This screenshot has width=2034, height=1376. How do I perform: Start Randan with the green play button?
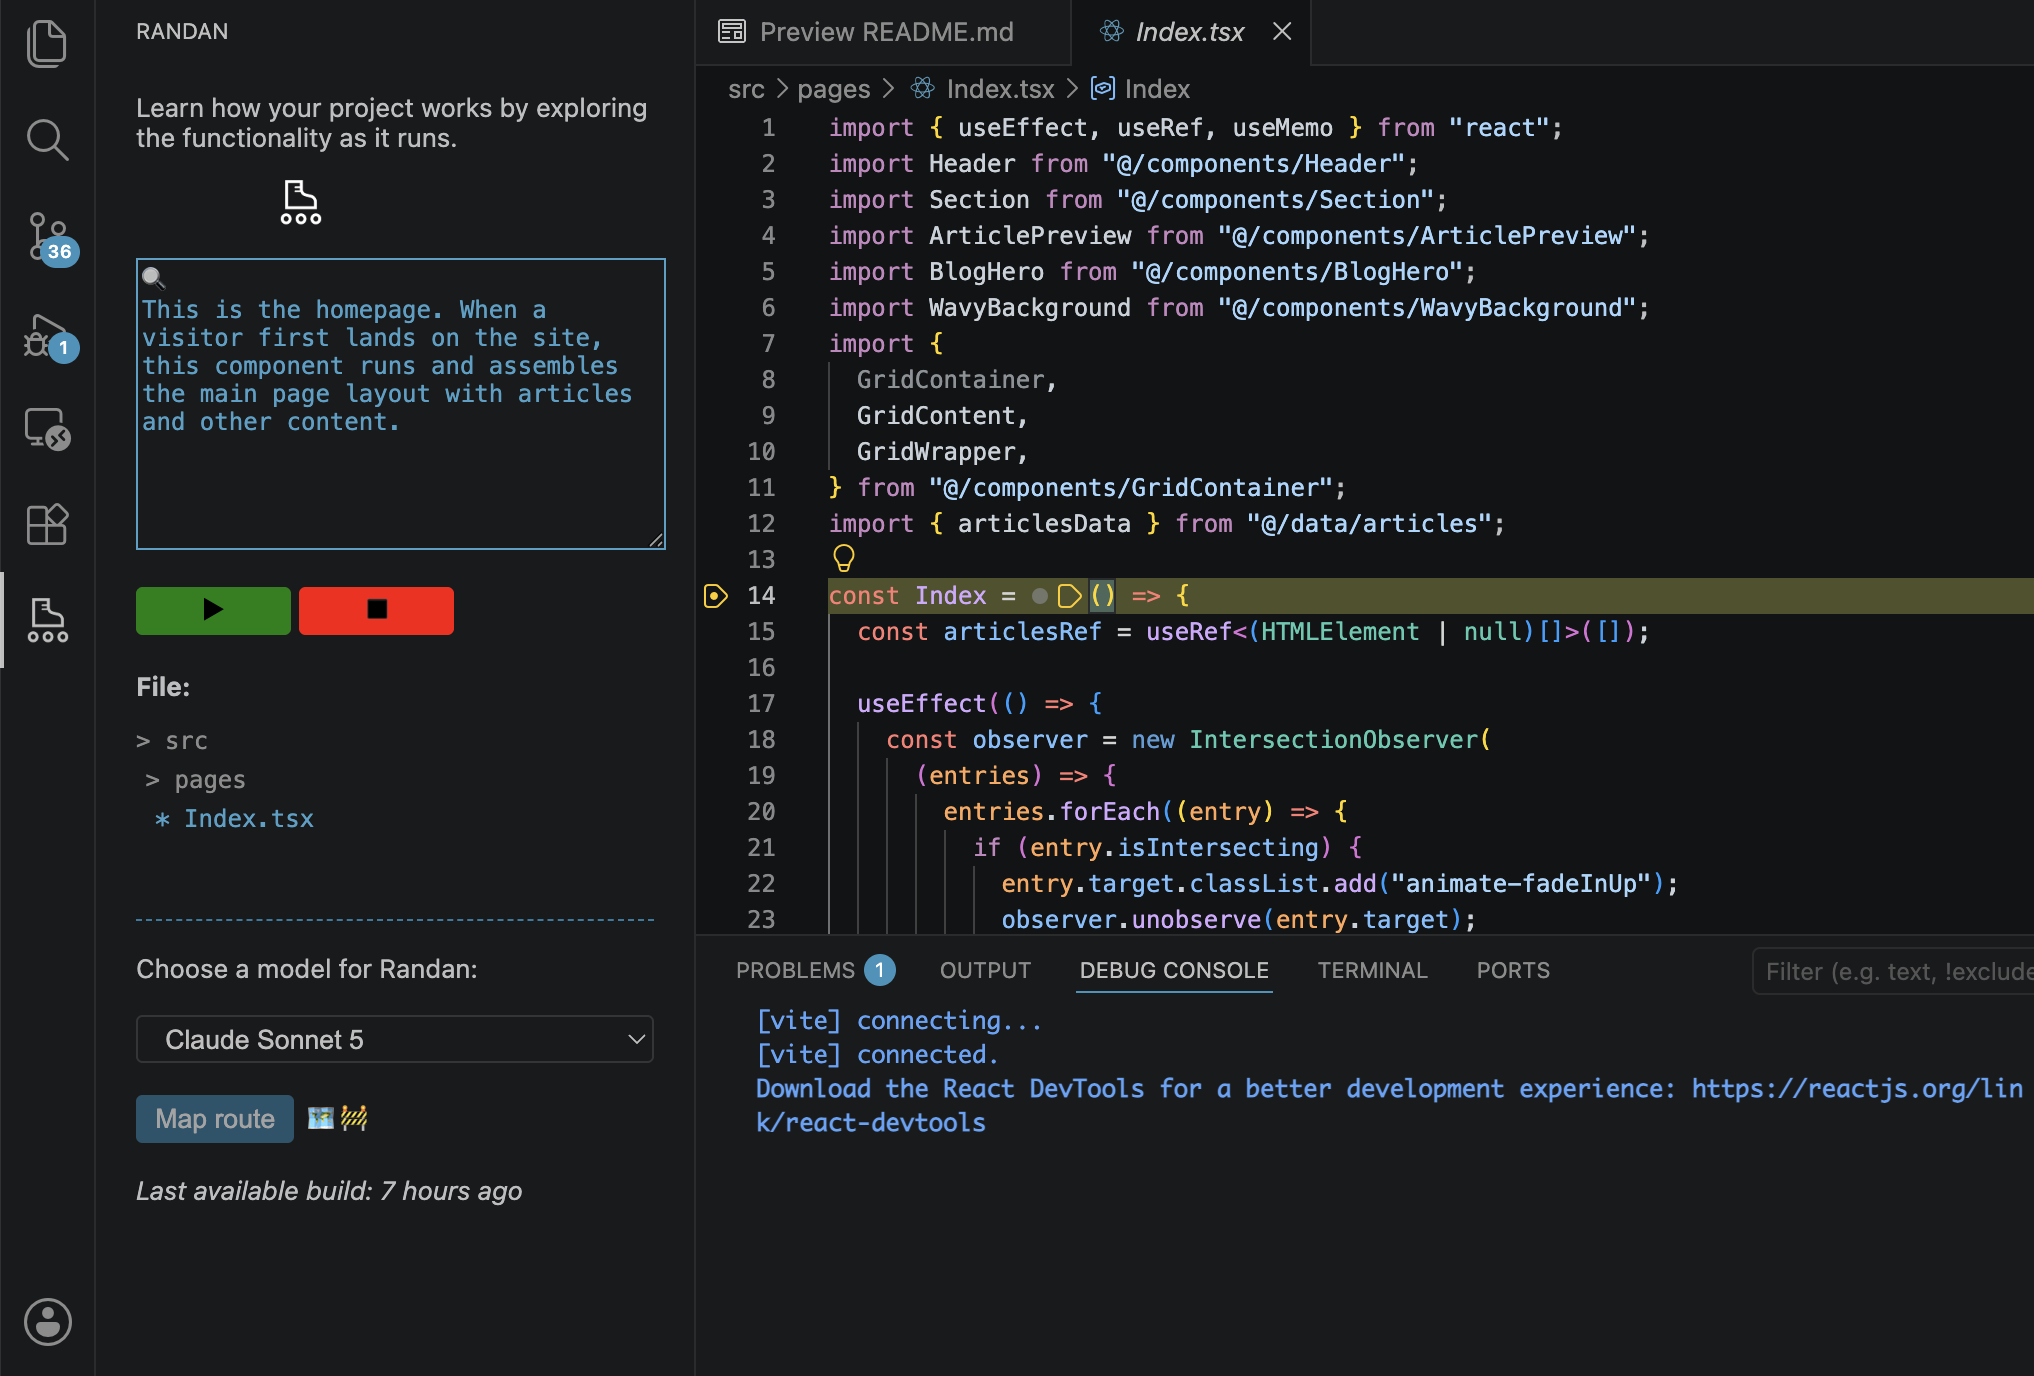pyautogui.click(x=213, y=610)
